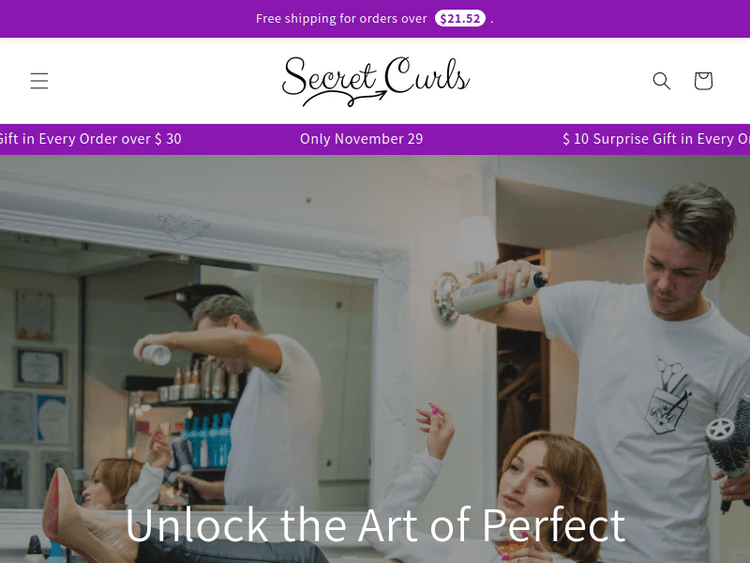Click the left Gift in Every Order over $ 30 text
The image size is (750, 563).
pos(91,139)
